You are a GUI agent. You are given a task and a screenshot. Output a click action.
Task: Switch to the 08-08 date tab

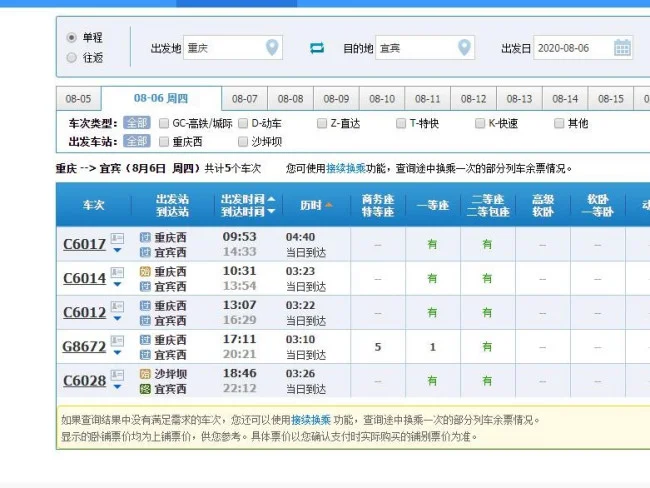[291, 99]
